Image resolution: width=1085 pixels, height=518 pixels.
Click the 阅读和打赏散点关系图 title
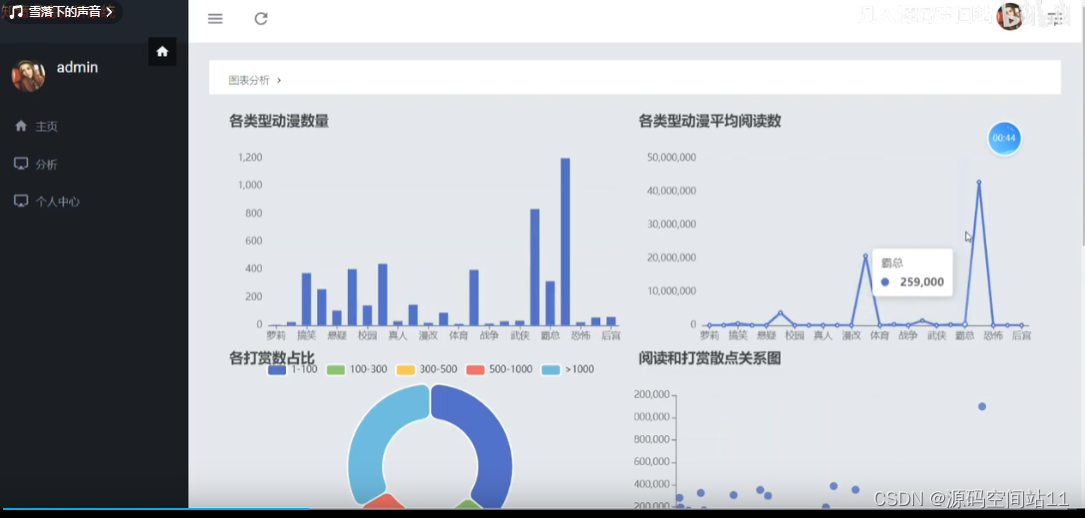coord(710,358)
